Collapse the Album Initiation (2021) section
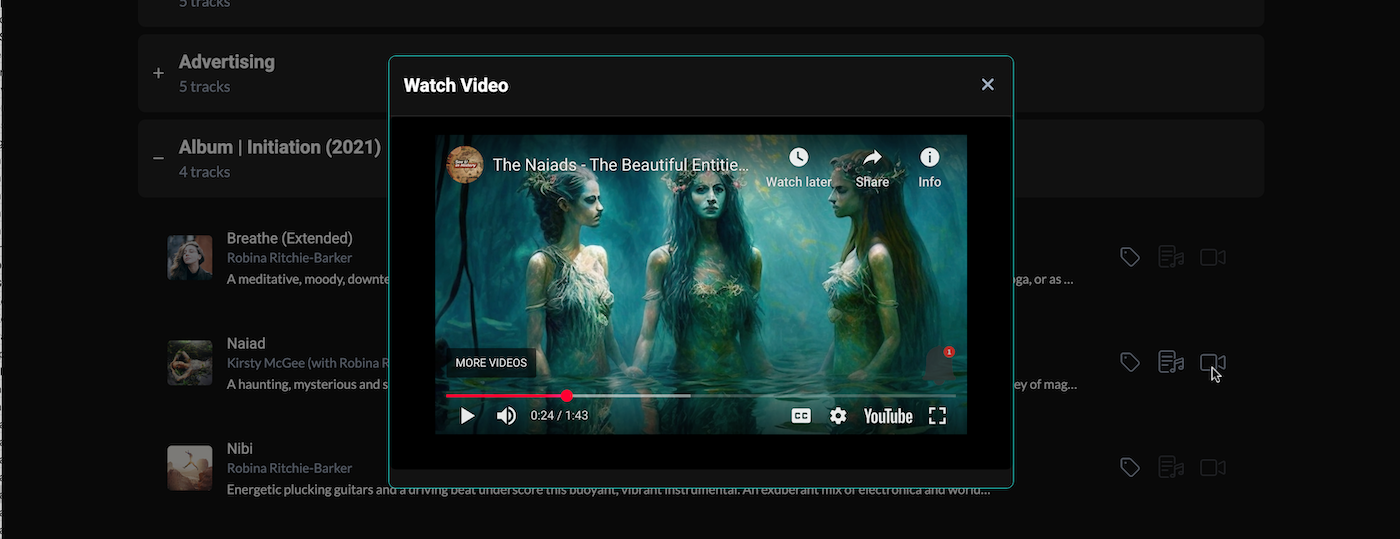The image size is (1400, 539). (x=158, y=158)
